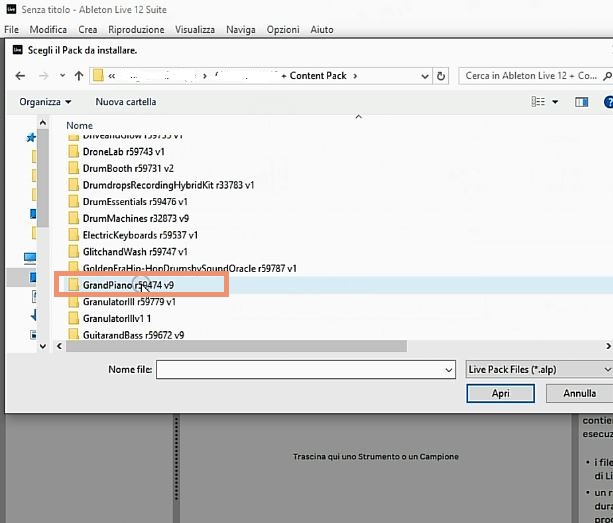Refresh the Content Pack folder listing

pyautogui.click(x=443, y=75)
